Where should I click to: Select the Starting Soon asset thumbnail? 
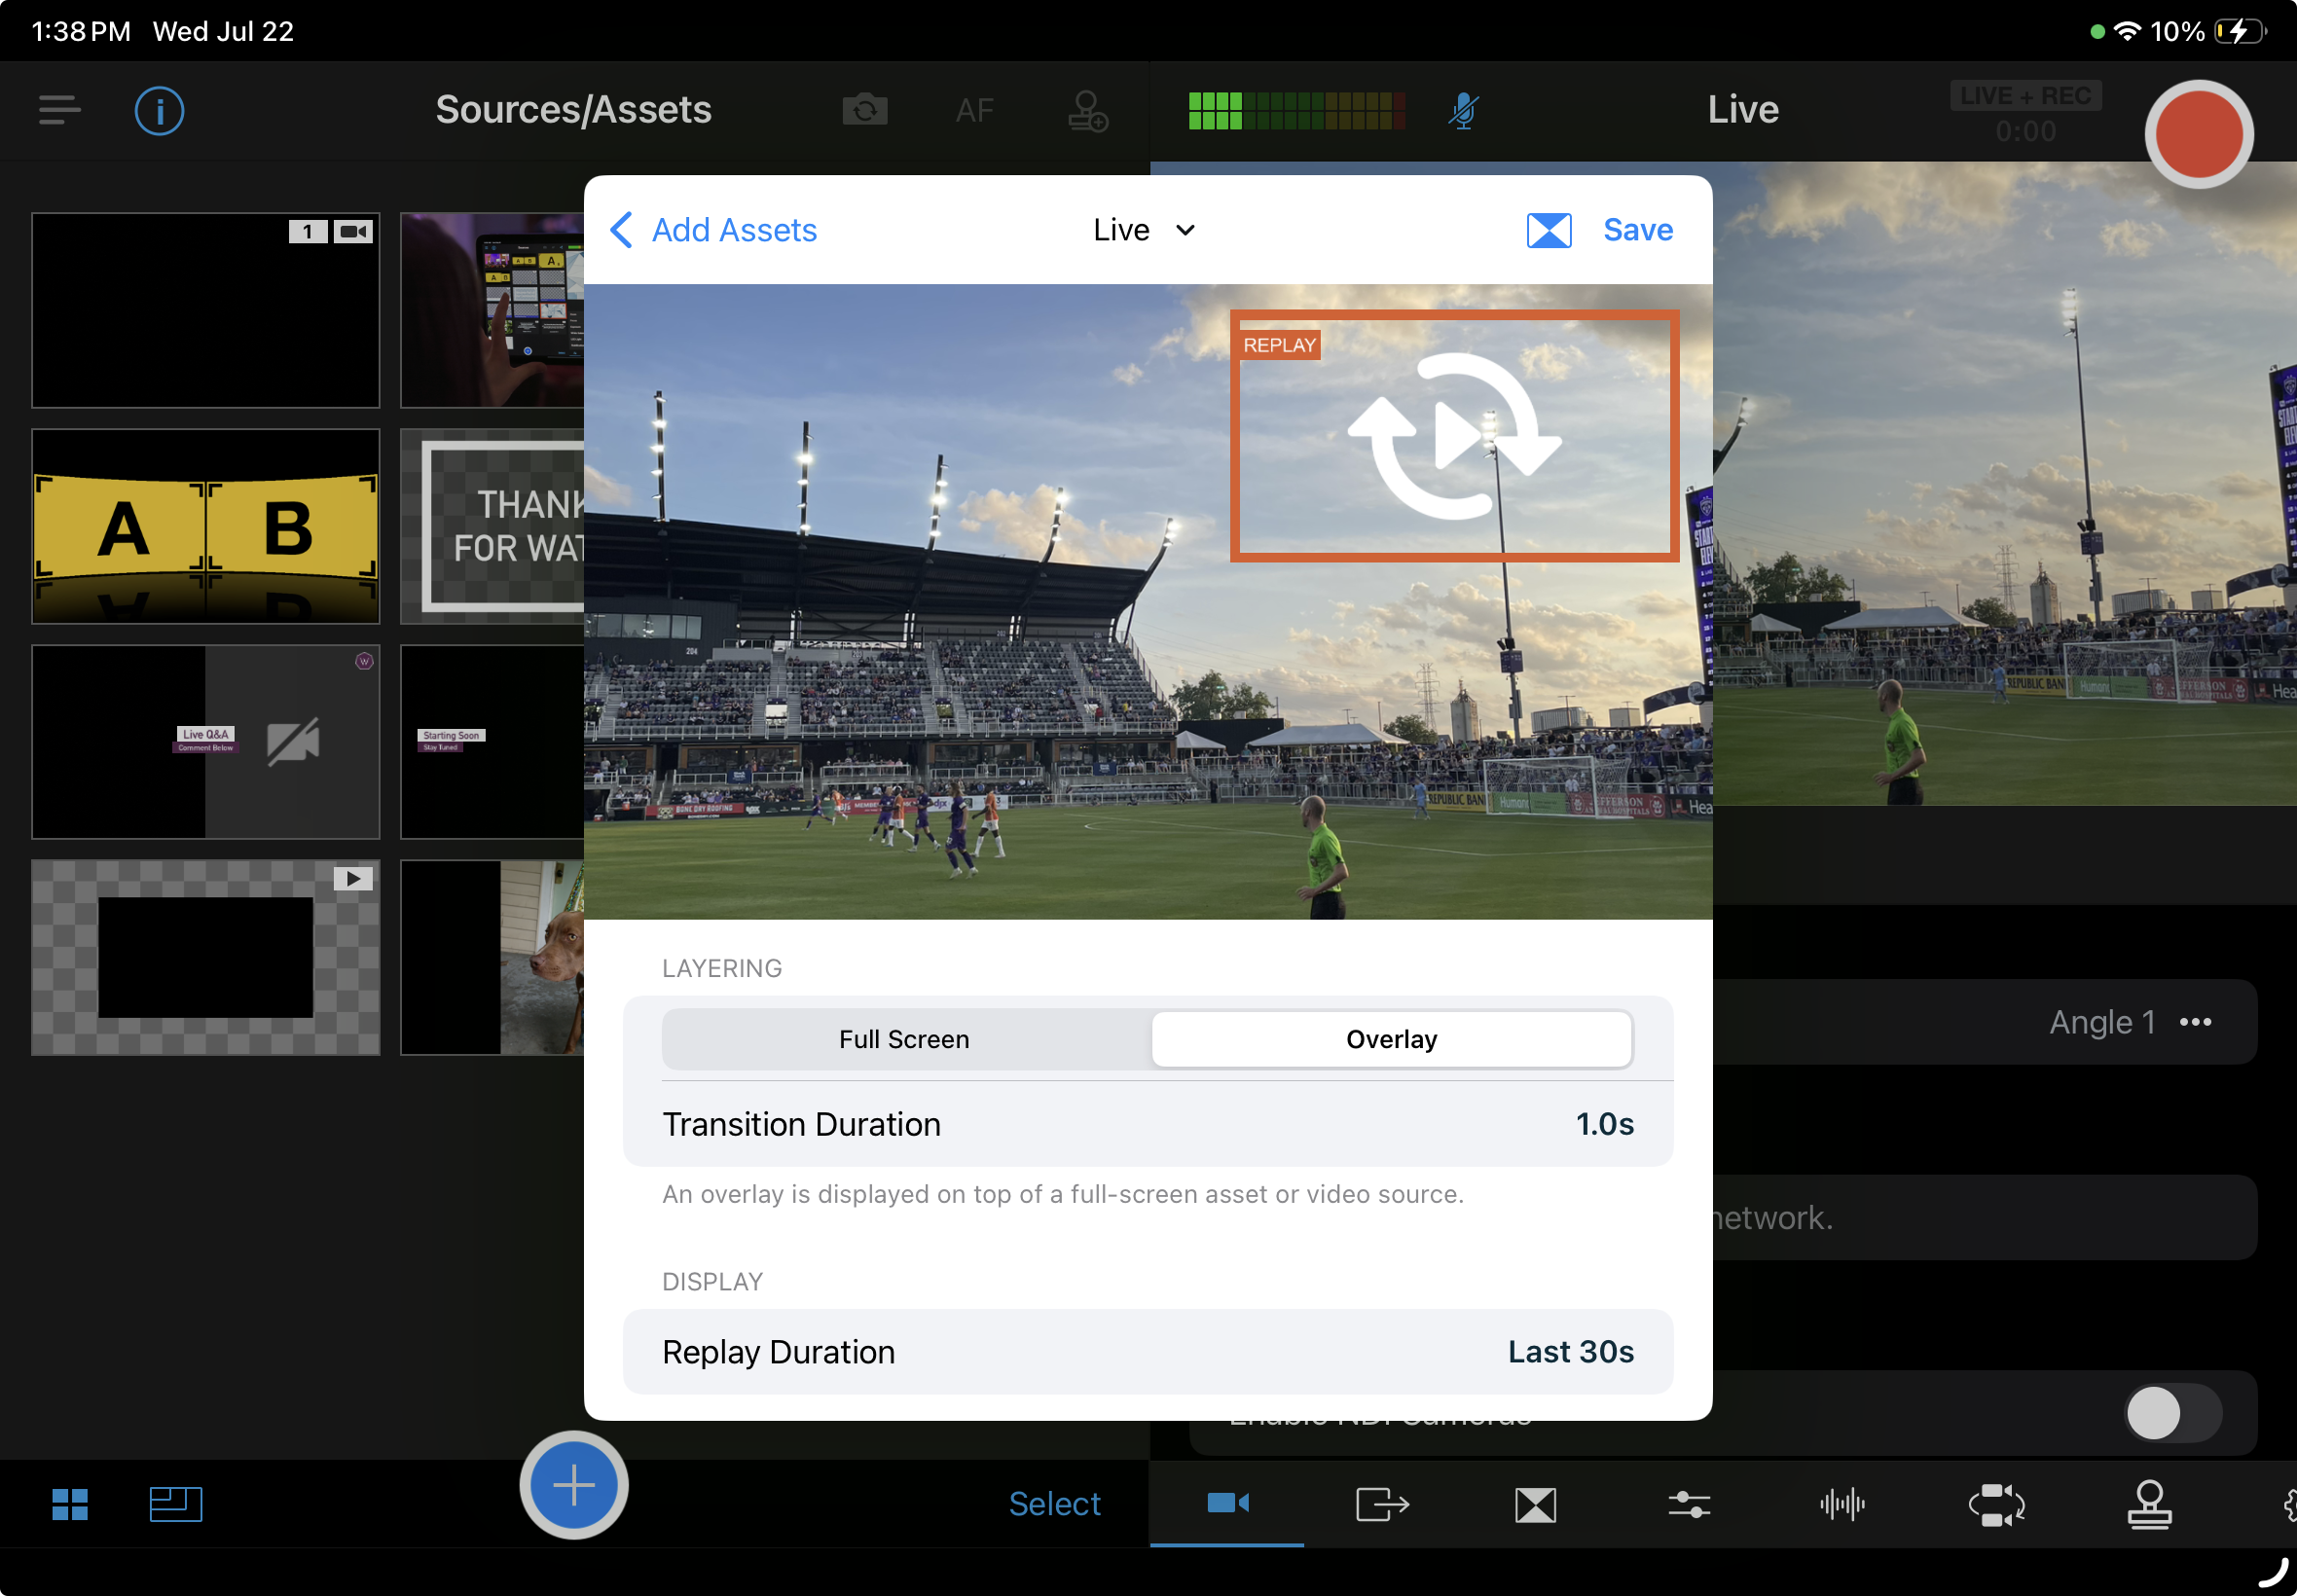coord(492,742)
